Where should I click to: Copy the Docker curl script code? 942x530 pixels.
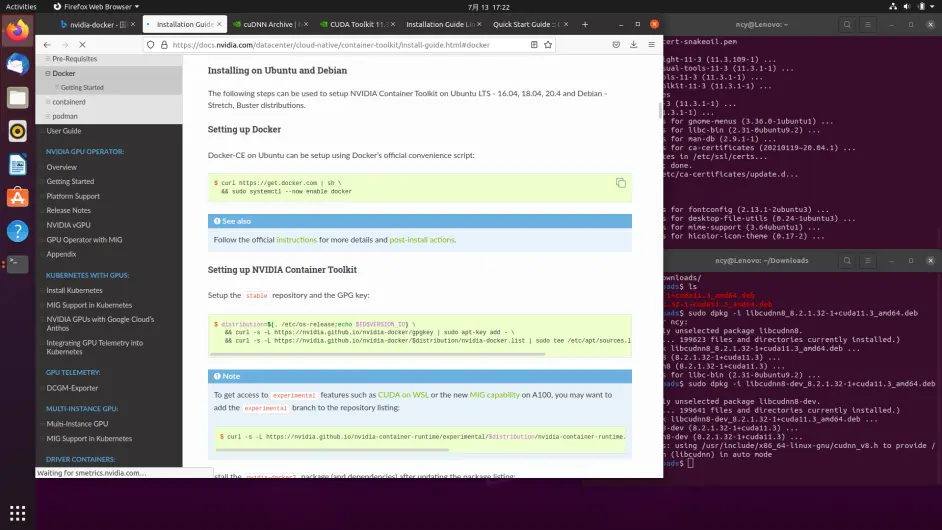(x=621, y=183)
